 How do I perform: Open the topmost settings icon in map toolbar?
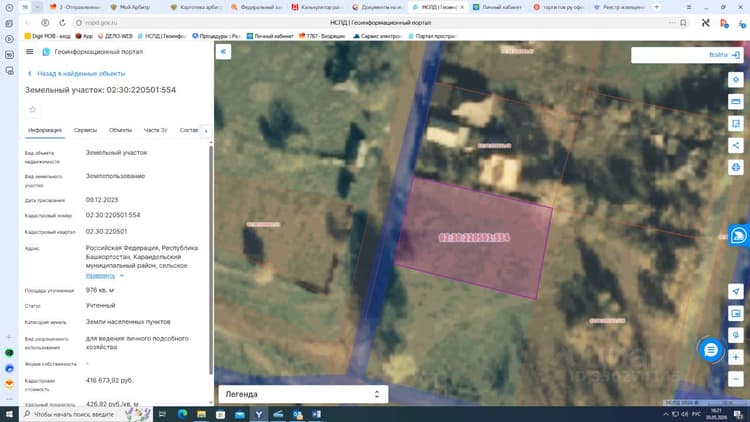pyautogui.click(x=736, y=79)
